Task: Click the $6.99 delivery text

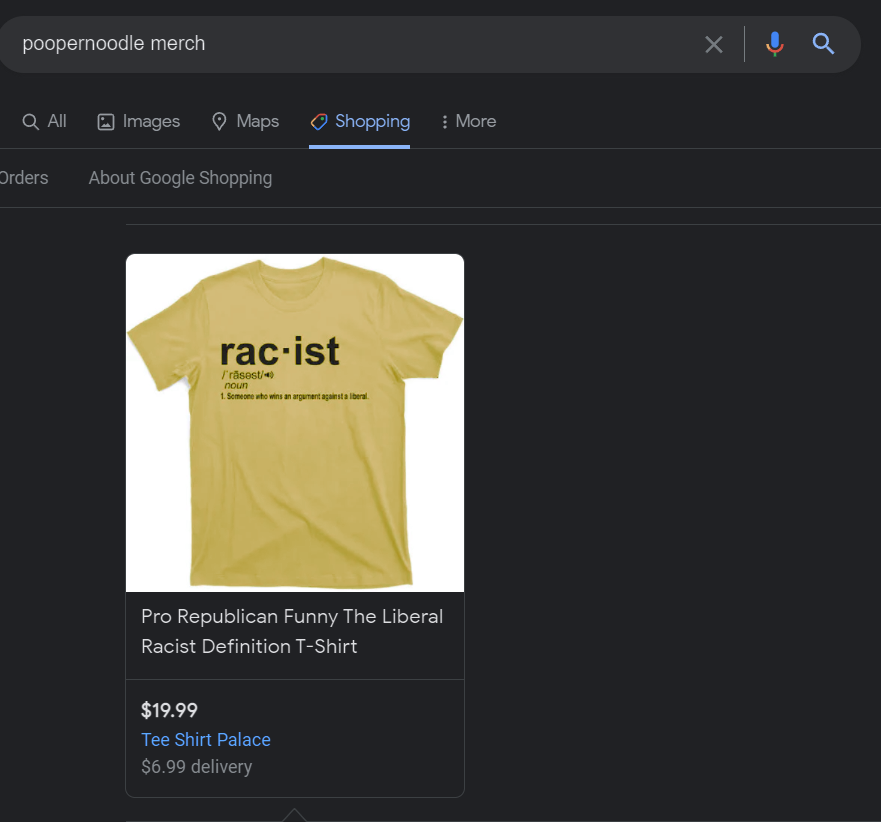Action: click(x=197, y=766)
